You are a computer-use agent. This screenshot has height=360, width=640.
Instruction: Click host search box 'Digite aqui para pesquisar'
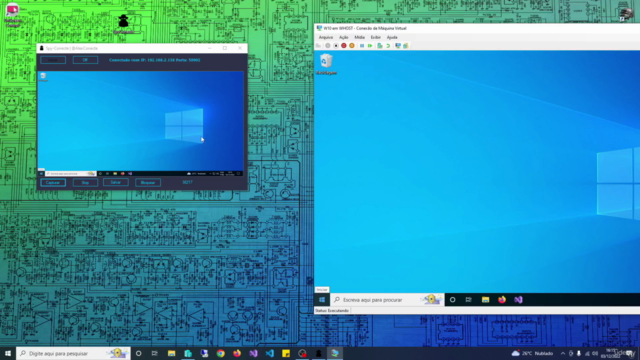(73, 353)
